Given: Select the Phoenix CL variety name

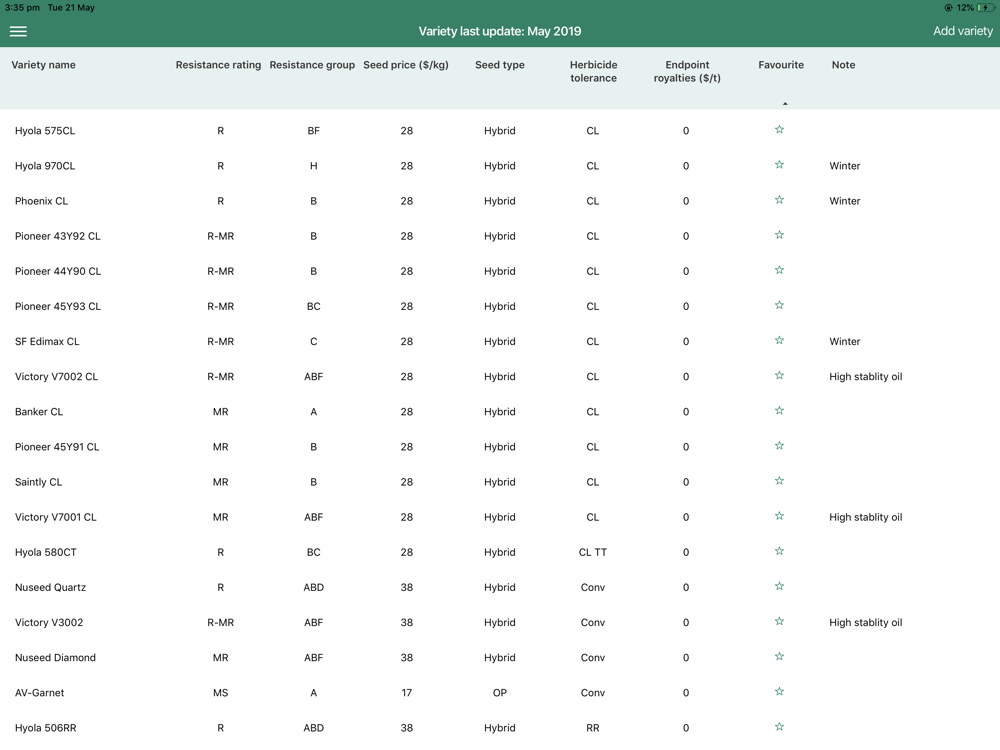Looking at the screenshot, I should [x=41, y=201].
